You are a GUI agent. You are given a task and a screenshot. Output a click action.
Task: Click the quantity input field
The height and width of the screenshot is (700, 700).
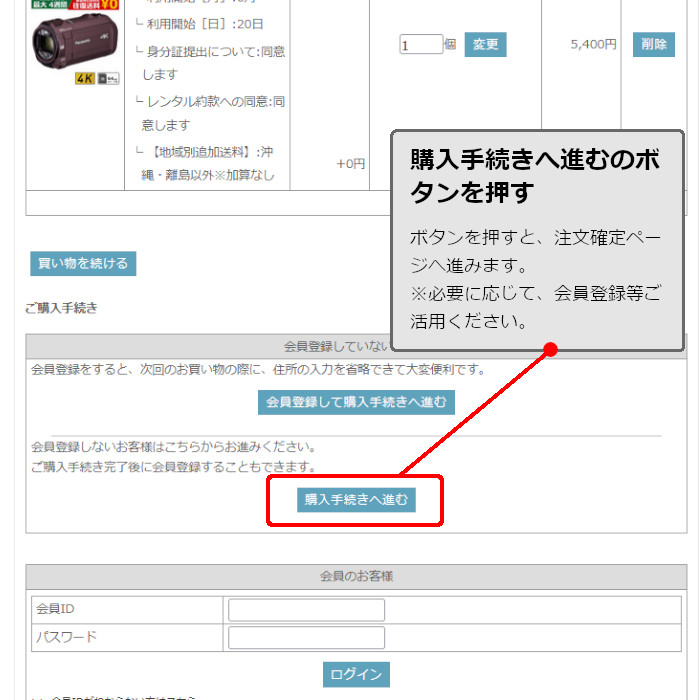point(421,45)
